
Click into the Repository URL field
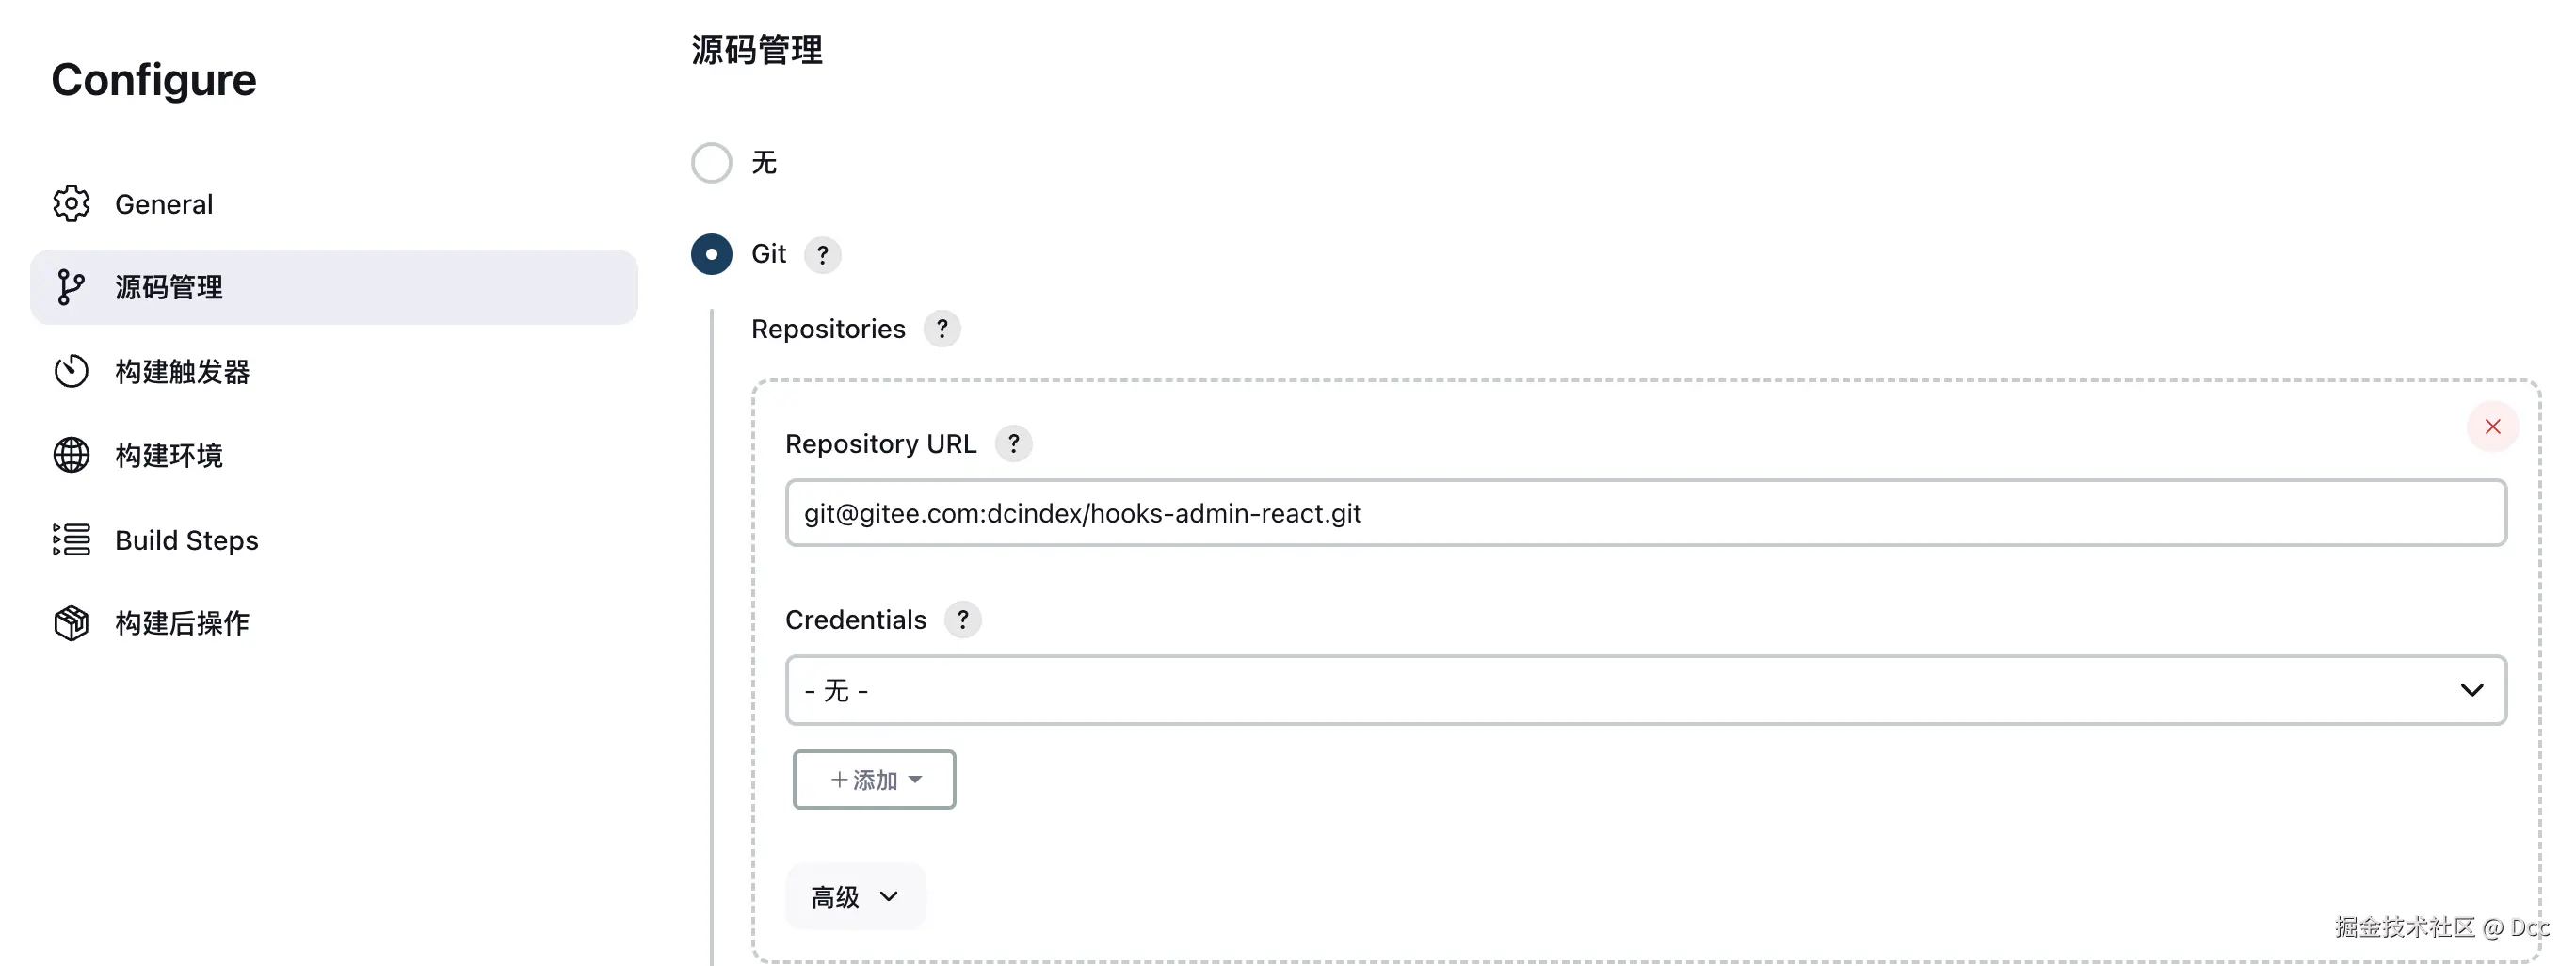click(1645, 513)
